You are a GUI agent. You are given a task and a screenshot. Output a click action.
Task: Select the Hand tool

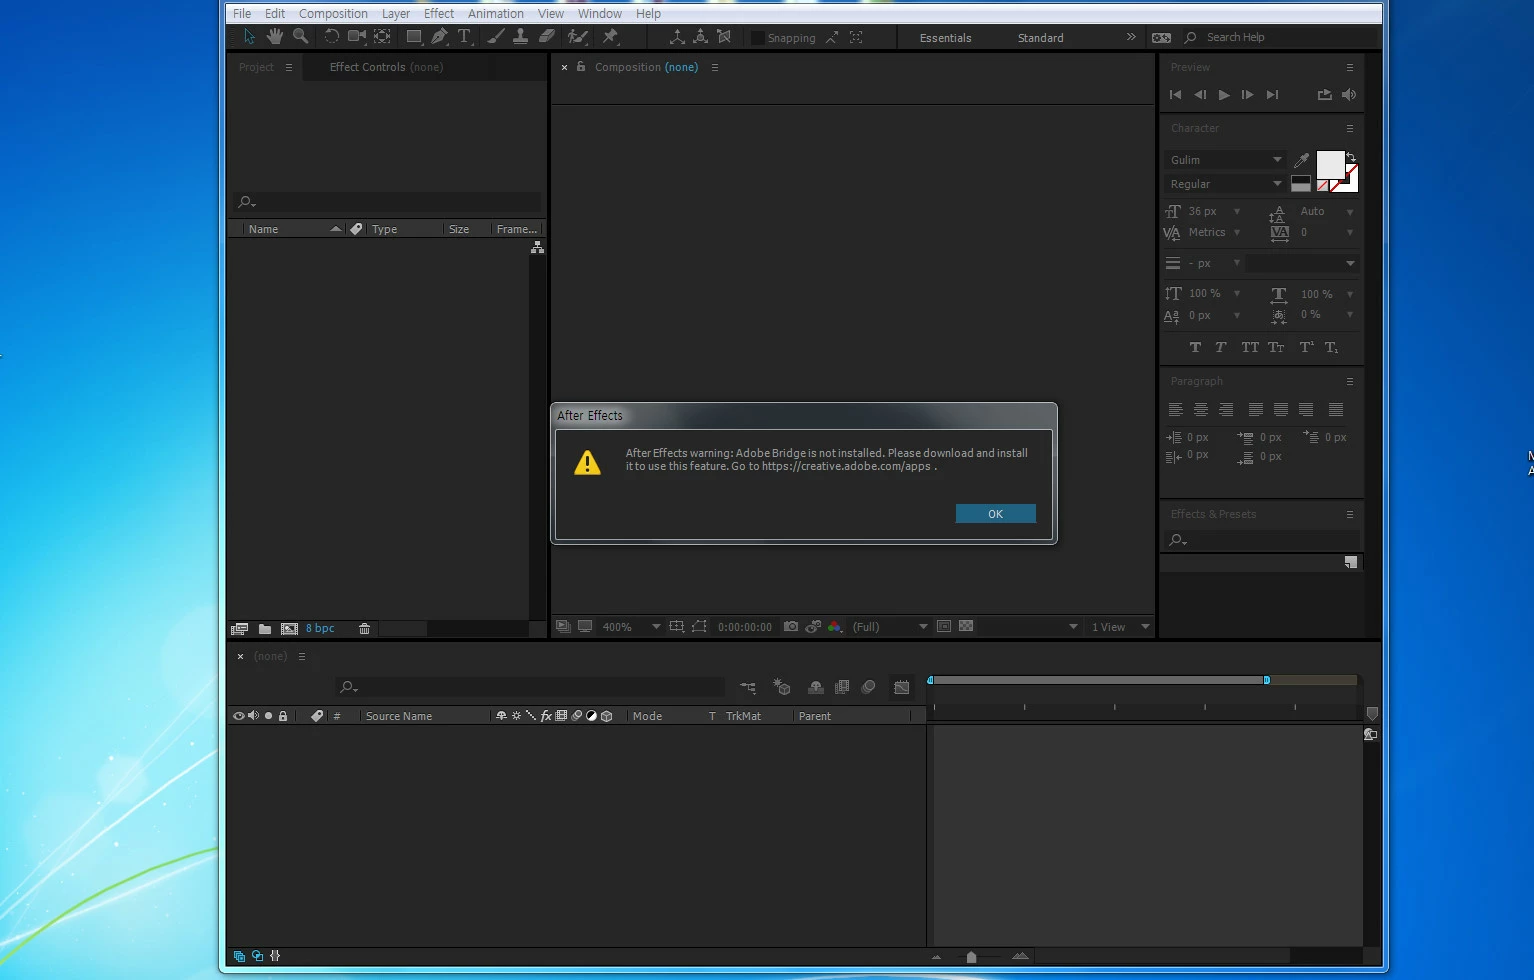tap(274, 37)
